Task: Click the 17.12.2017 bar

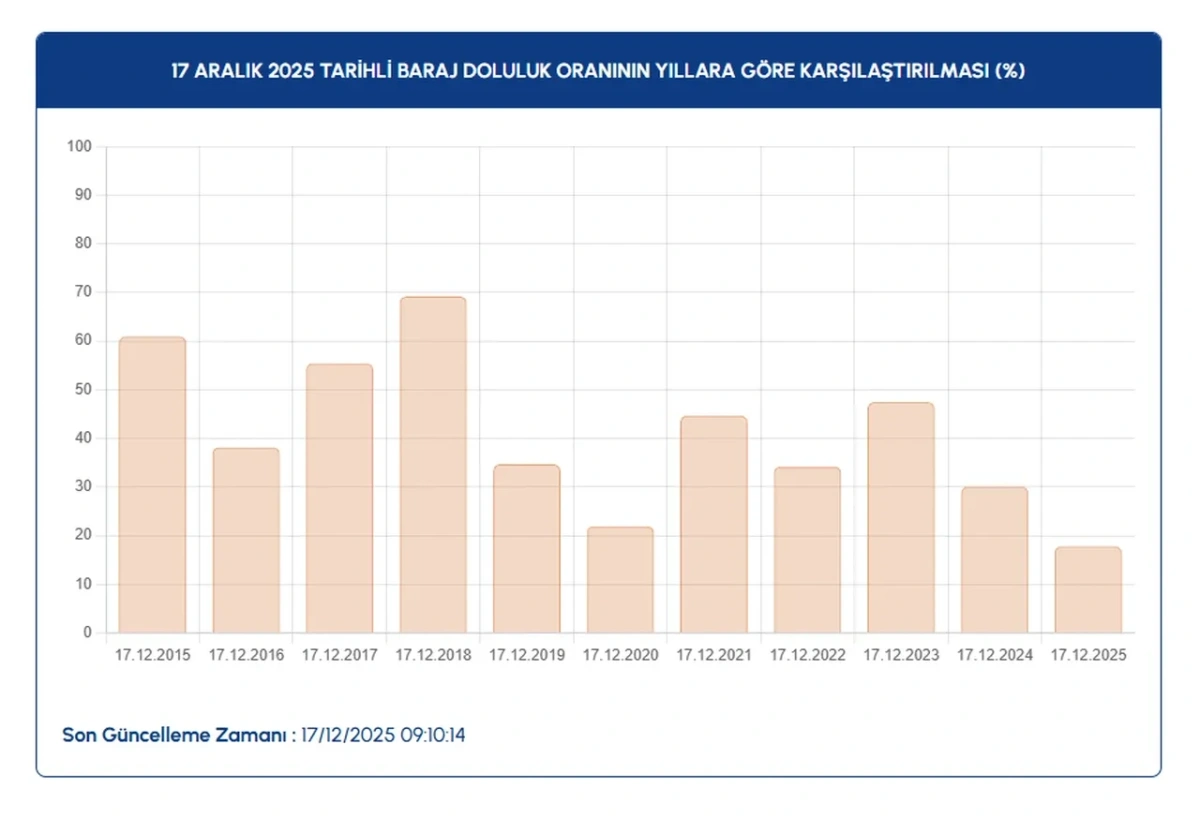Action: [339, 498]
